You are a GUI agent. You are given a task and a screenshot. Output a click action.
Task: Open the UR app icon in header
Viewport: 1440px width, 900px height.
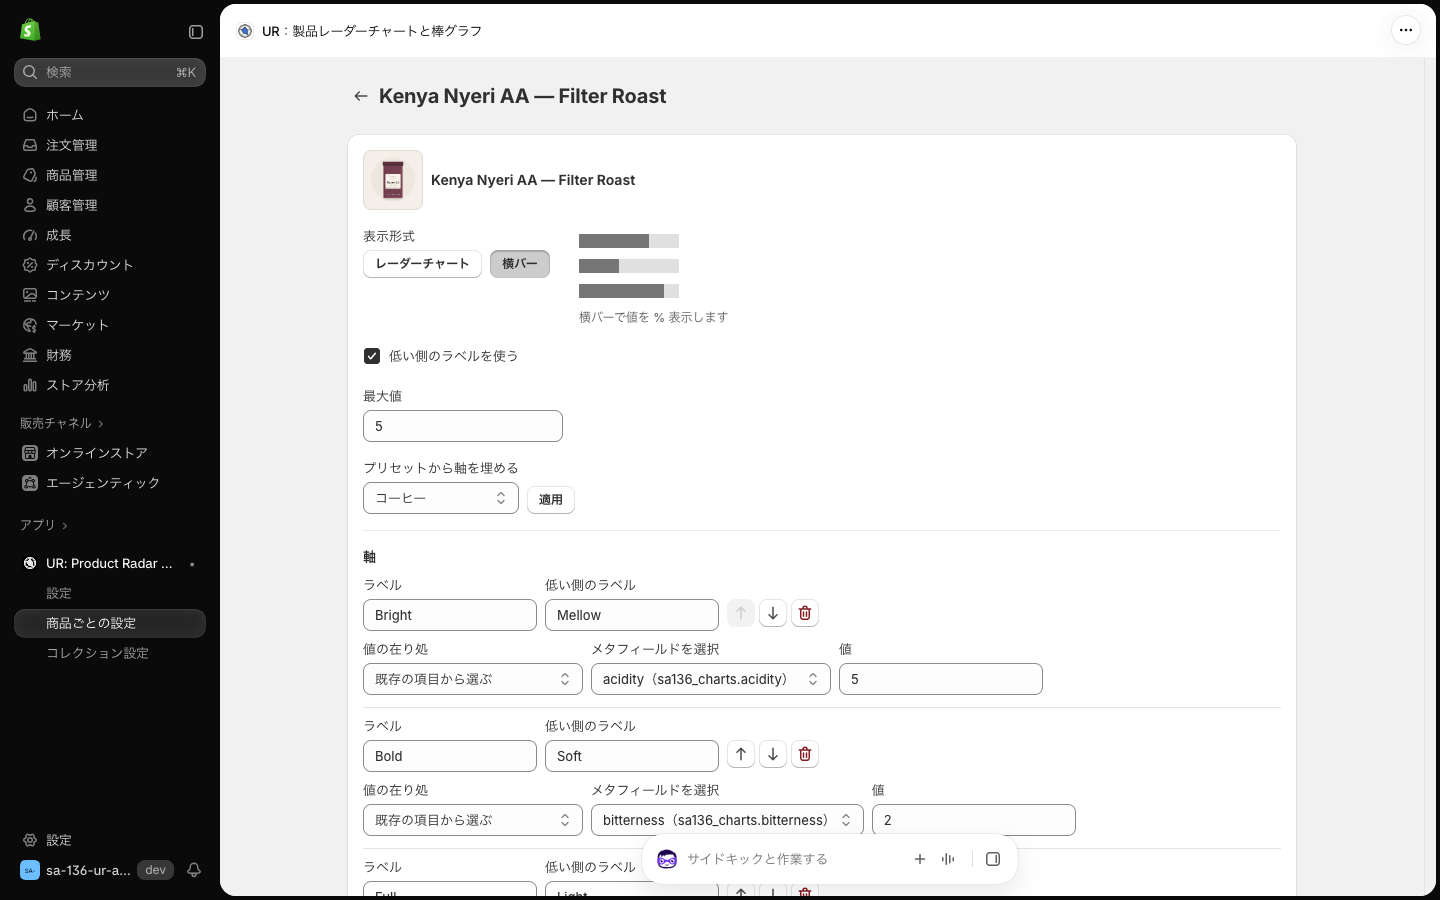(x=245, y=31)
